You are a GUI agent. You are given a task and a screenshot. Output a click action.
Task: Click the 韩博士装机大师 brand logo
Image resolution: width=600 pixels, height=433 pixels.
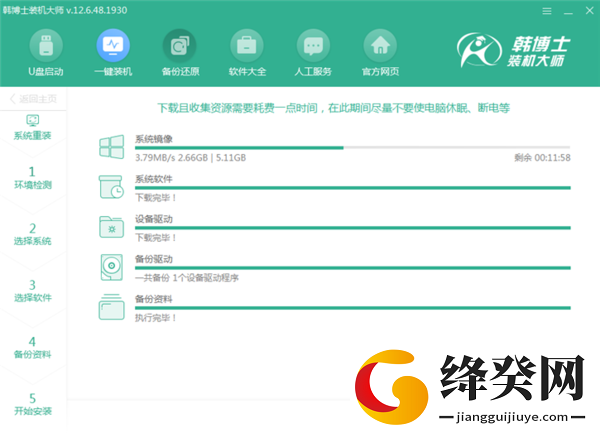click(514, 50)
